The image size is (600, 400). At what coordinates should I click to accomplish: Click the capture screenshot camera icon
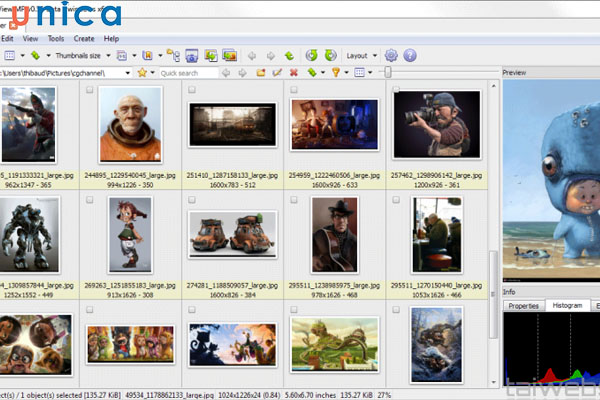[192, 56]
